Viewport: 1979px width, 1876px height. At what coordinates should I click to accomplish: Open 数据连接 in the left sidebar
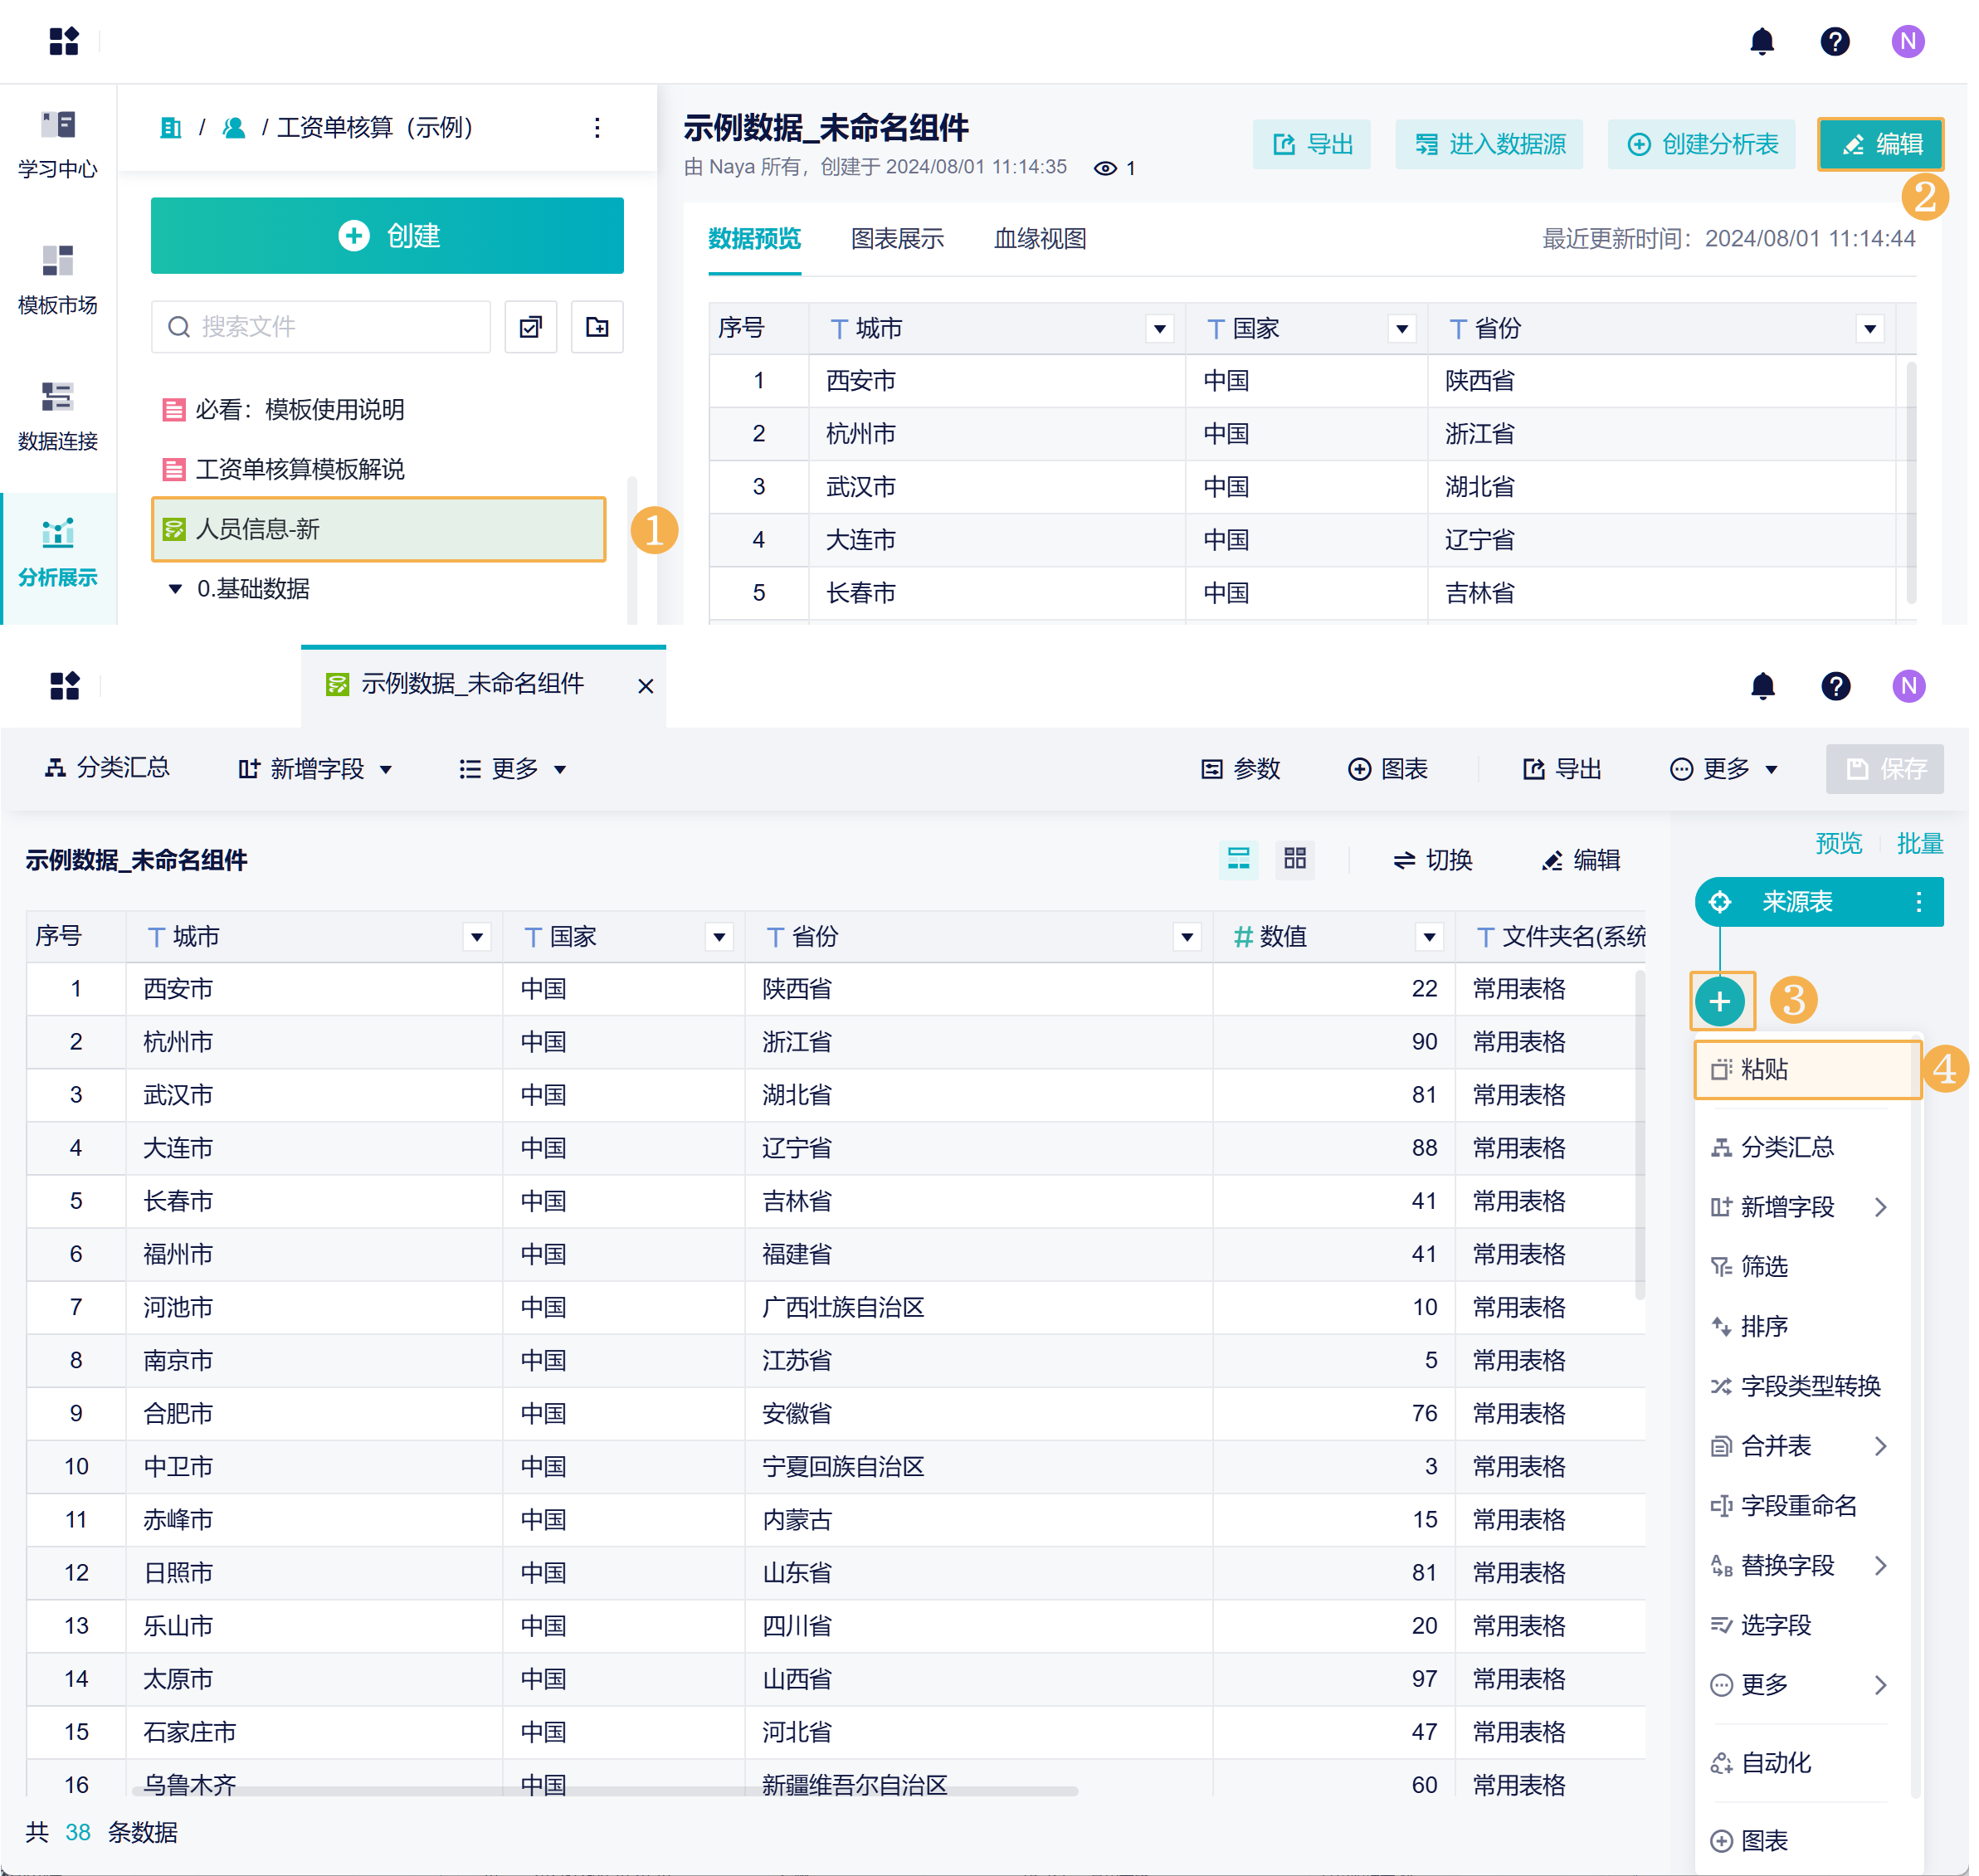tap(58, 415)
